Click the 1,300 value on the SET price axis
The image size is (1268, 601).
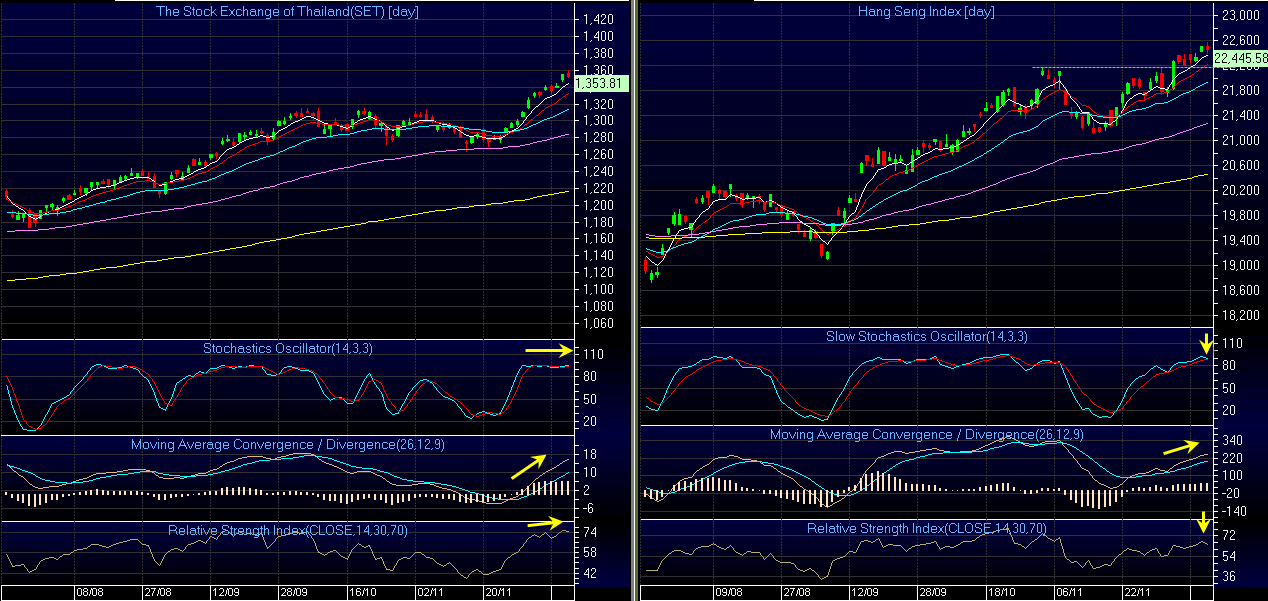597,121
